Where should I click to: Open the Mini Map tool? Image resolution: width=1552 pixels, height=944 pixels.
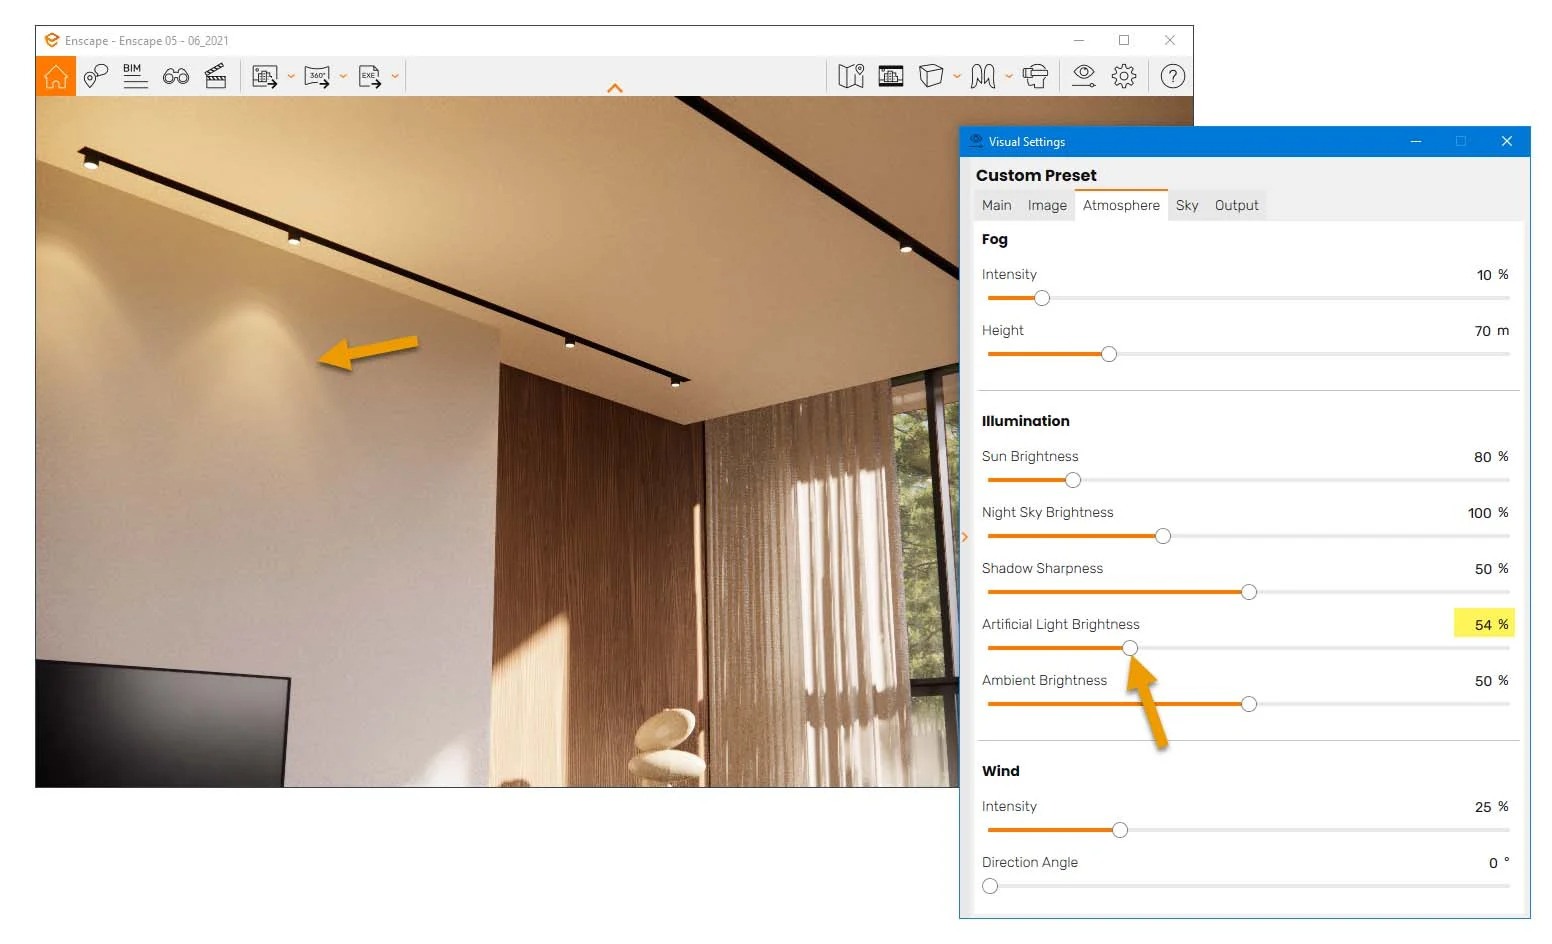point(850,76)
